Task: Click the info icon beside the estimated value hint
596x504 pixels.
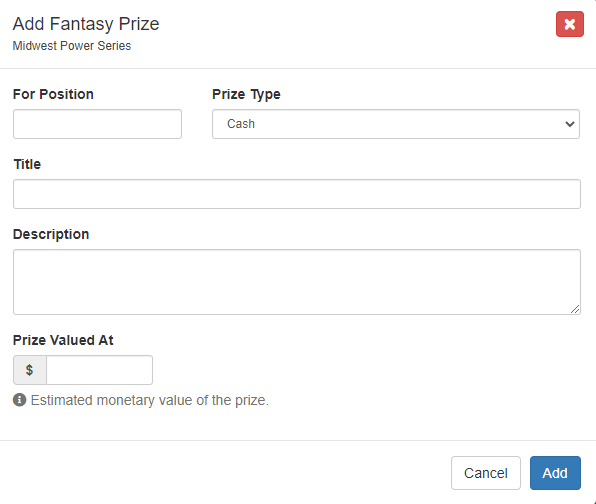Action: (19, 400)
